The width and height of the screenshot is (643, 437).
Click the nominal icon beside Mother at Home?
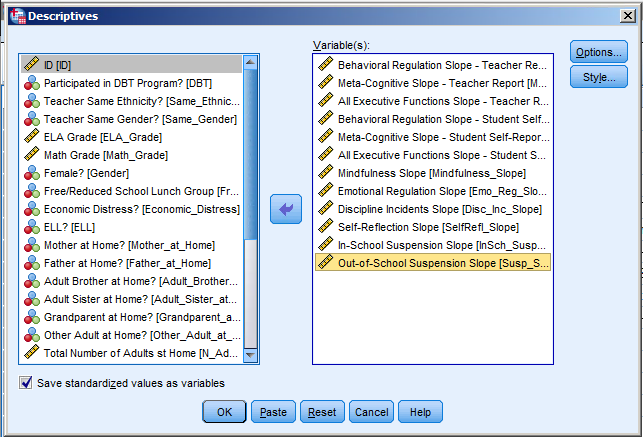[x=32, y=245]
